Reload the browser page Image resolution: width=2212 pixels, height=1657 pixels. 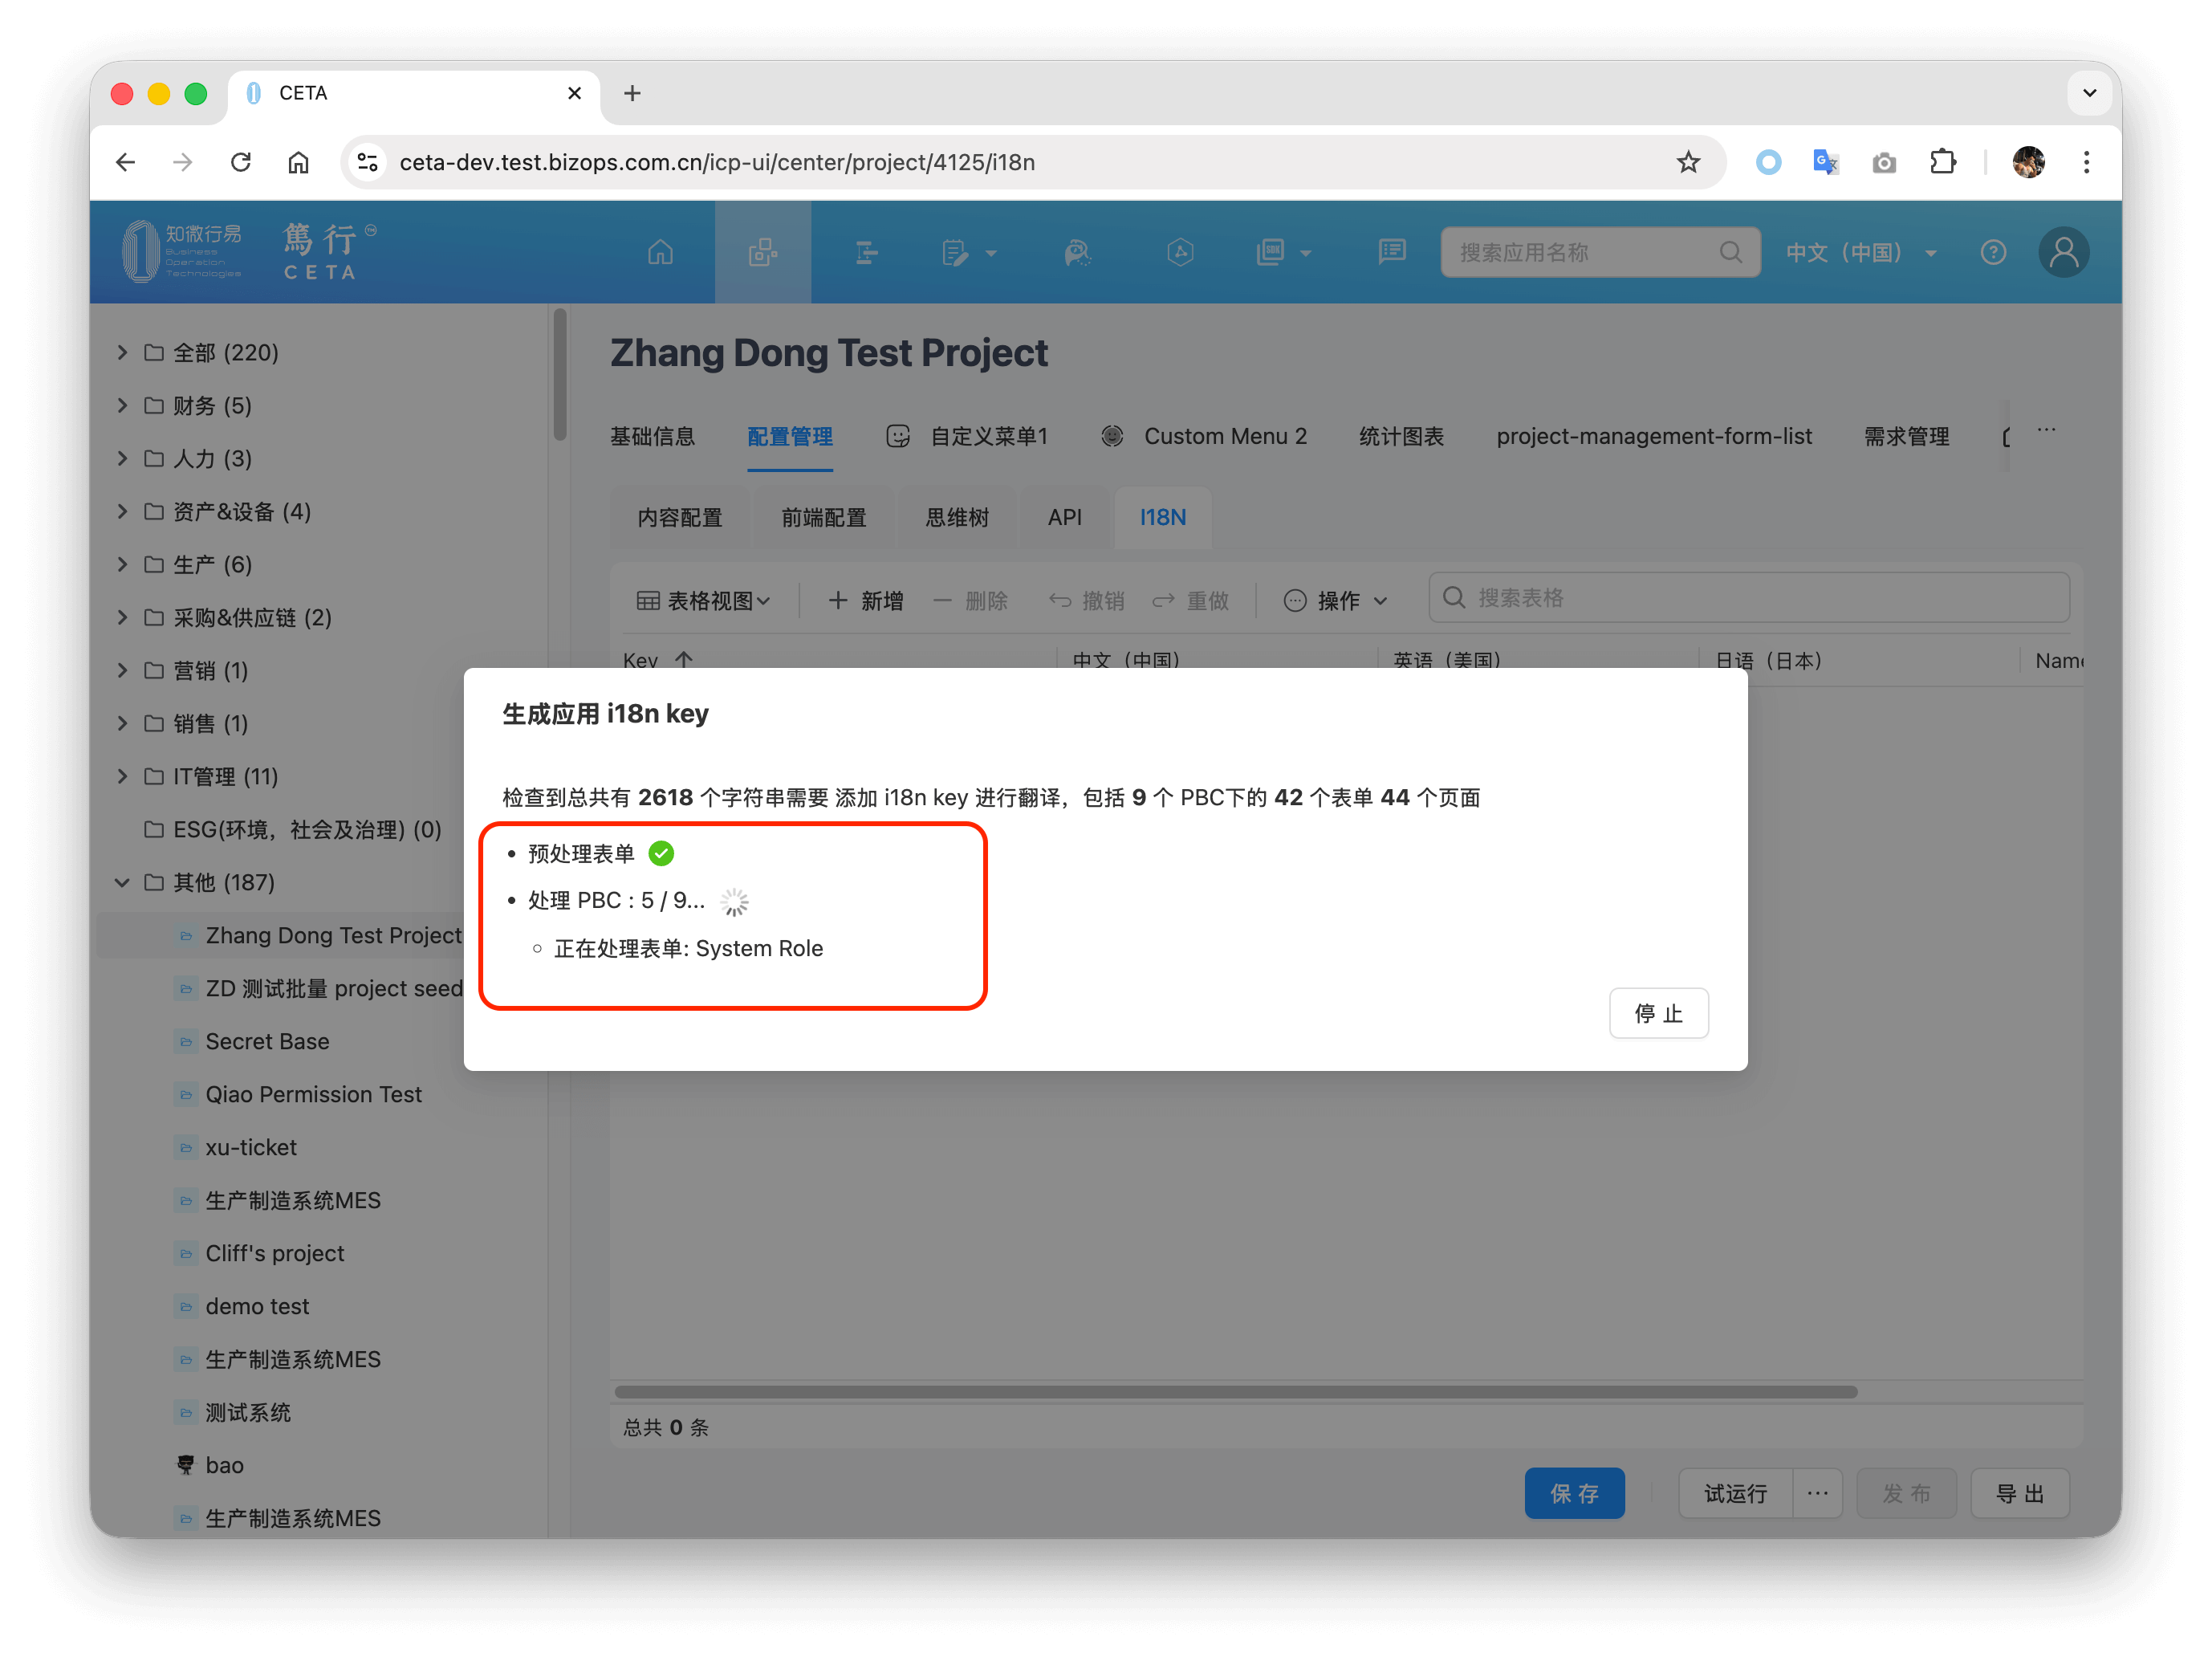tap(241, 162)
